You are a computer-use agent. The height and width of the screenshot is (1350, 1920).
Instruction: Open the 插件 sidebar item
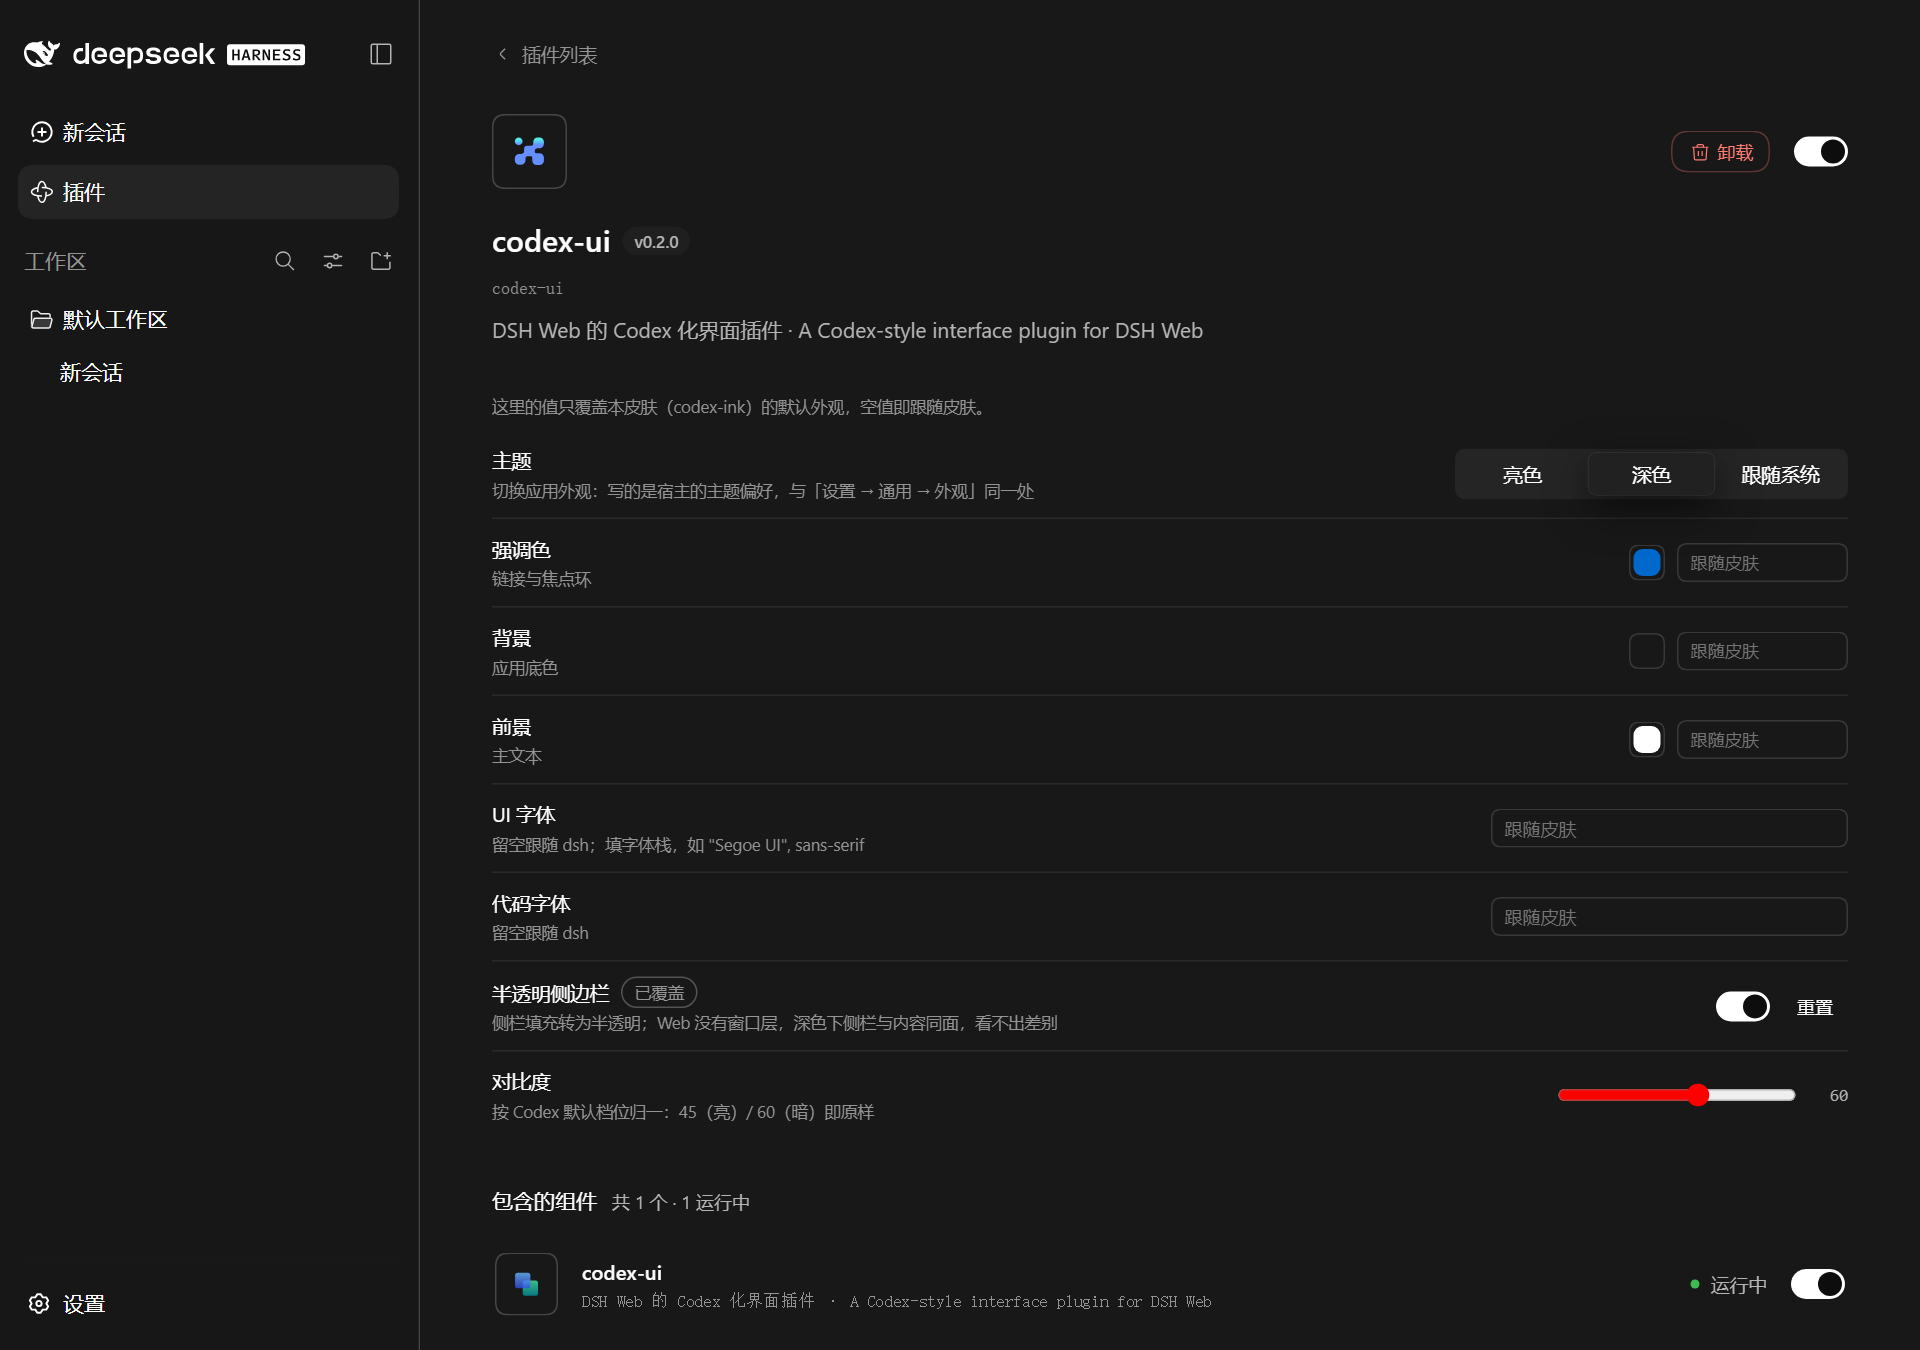[x=208, y=192]
